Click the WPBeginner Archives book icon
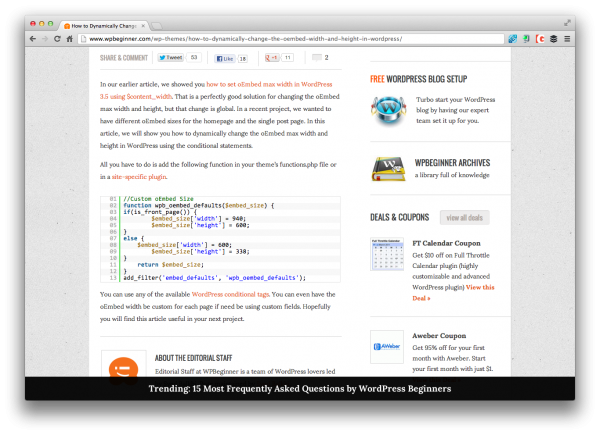This screenshot has width=600, height=435. (388, 169)
